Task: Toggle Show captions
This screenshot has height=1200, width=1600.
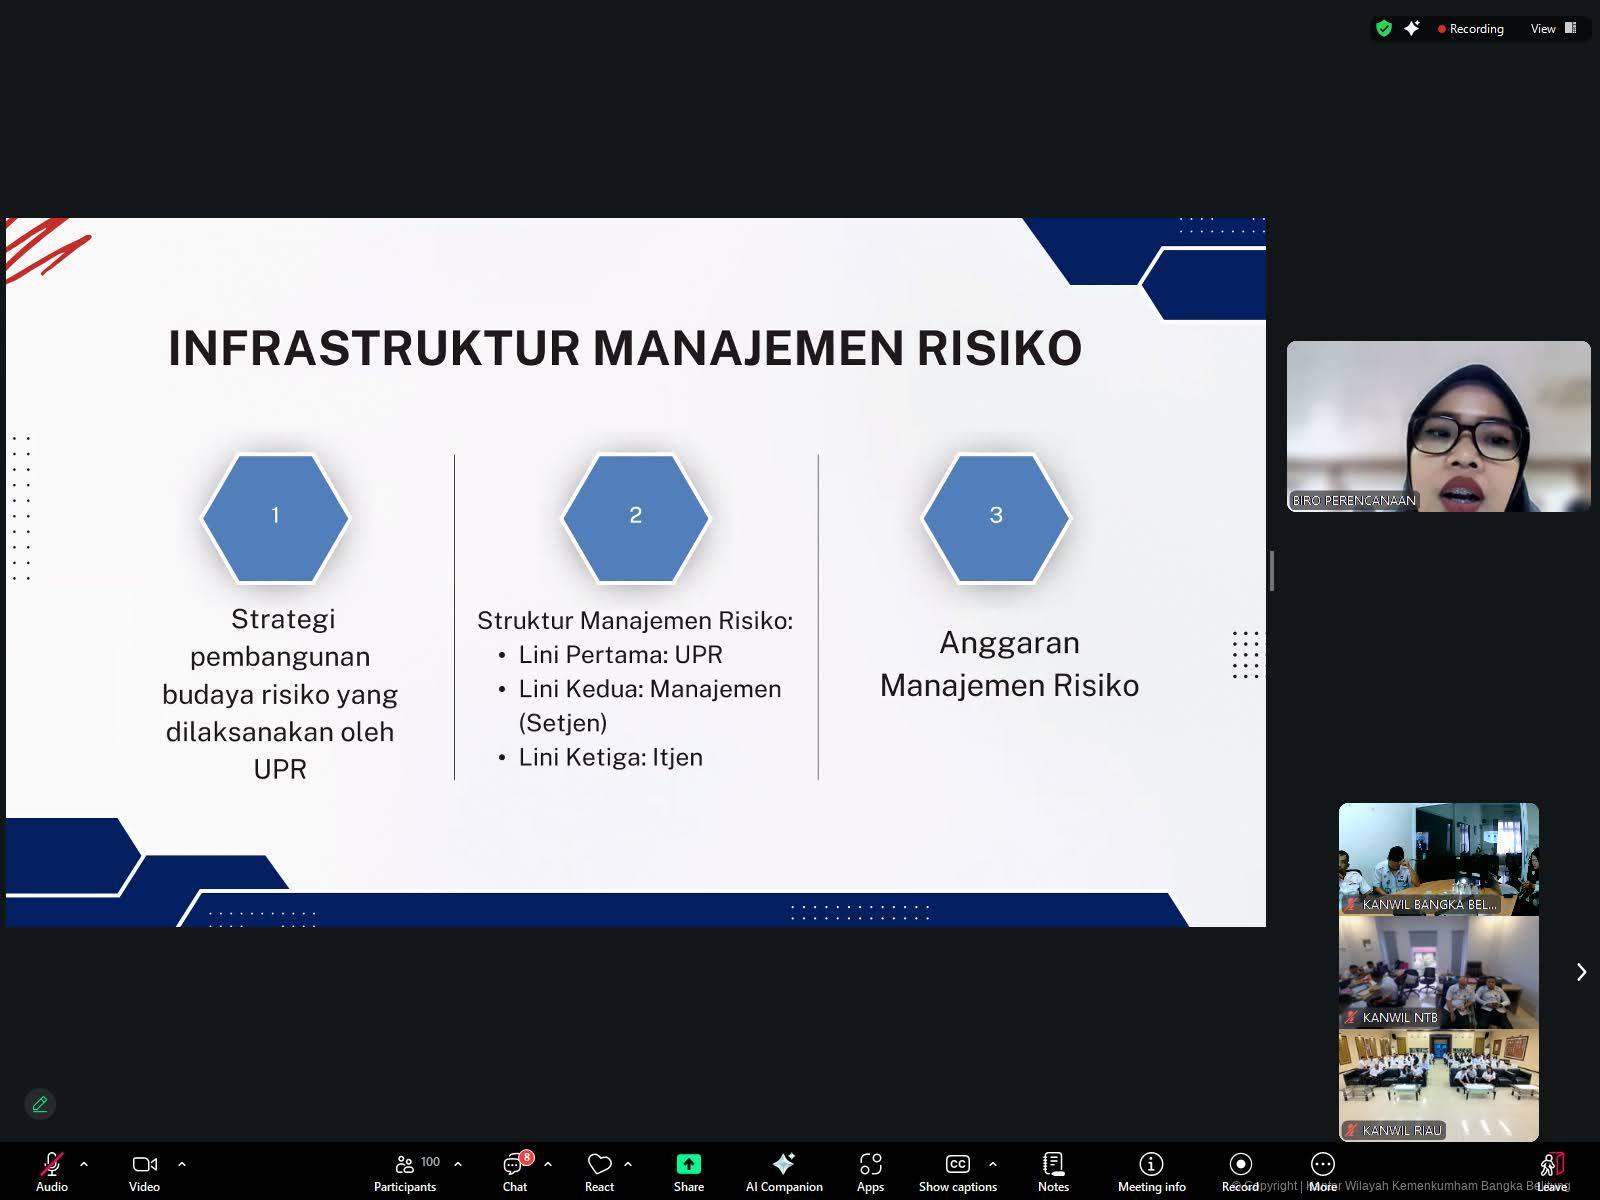Action: 957,1170
